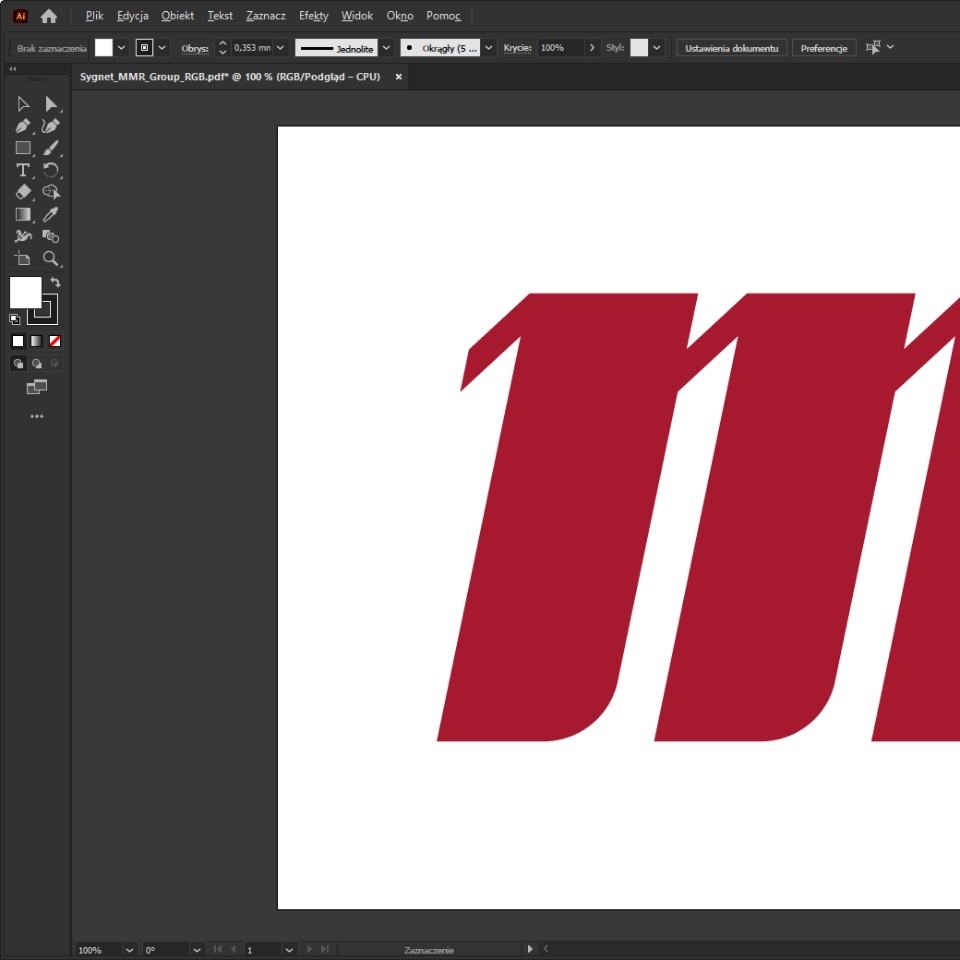This screenshot has width=960, height=960.
Task: Open the Pomoc menu
Action: point(443,16)
